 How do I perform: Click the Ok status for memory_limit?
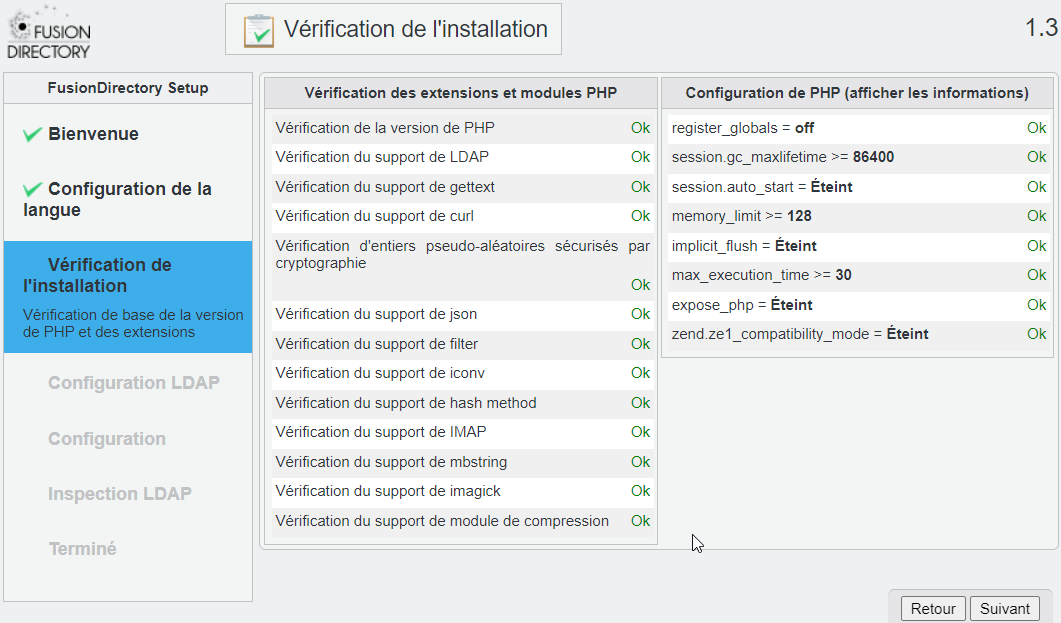point(1037,216)
